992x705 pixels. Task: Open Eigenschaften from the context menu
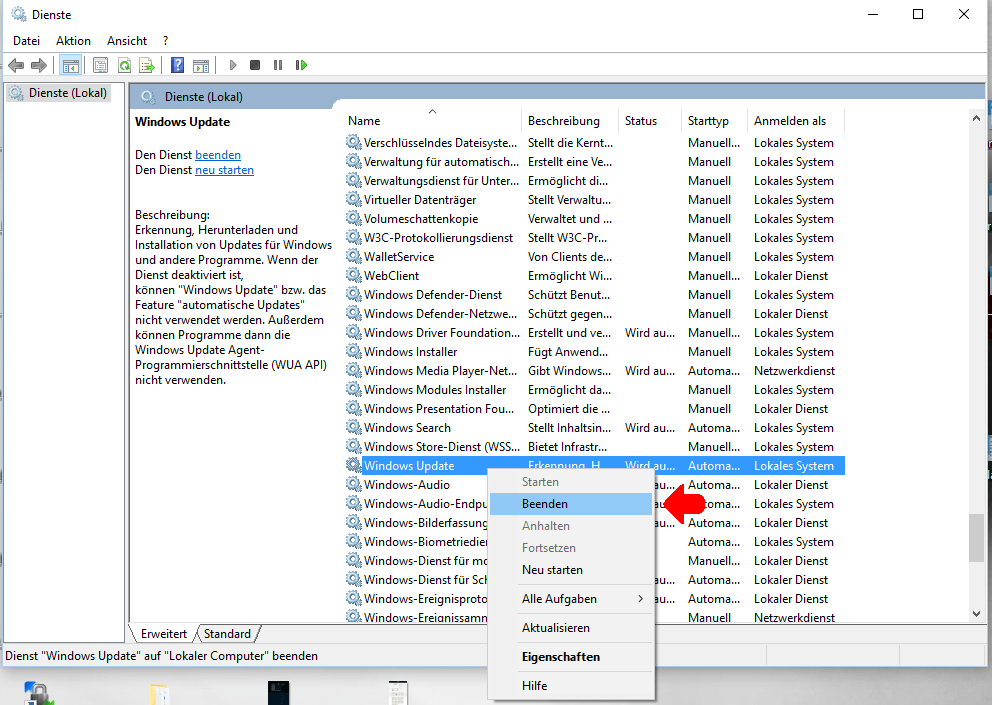pyautogui.click(x=571, y=657)
